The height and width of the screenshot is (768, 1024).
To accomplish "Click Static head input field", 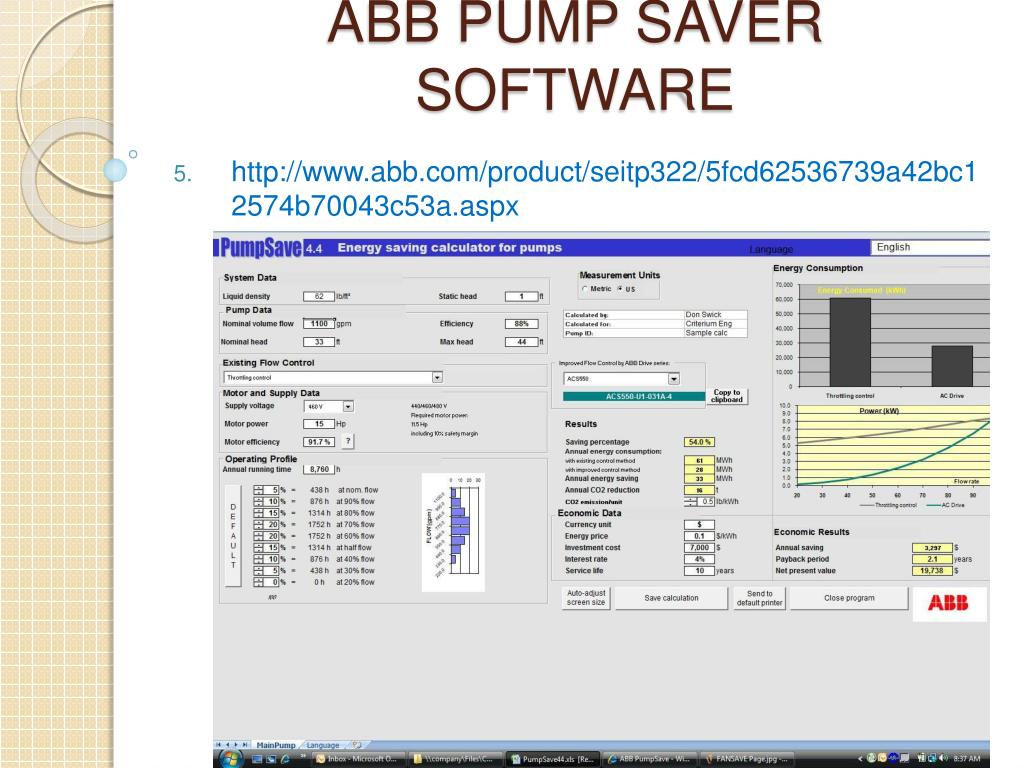I will pyautogui.click(x=521, y=296).
